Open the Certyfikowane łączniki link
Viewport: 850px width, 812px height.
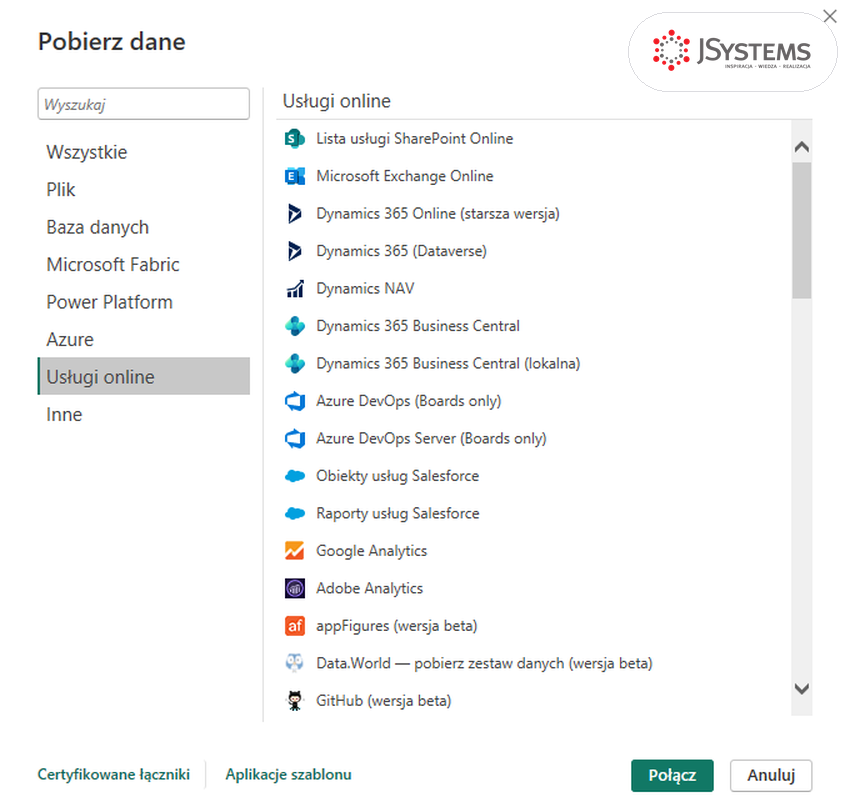coord(113,775)
